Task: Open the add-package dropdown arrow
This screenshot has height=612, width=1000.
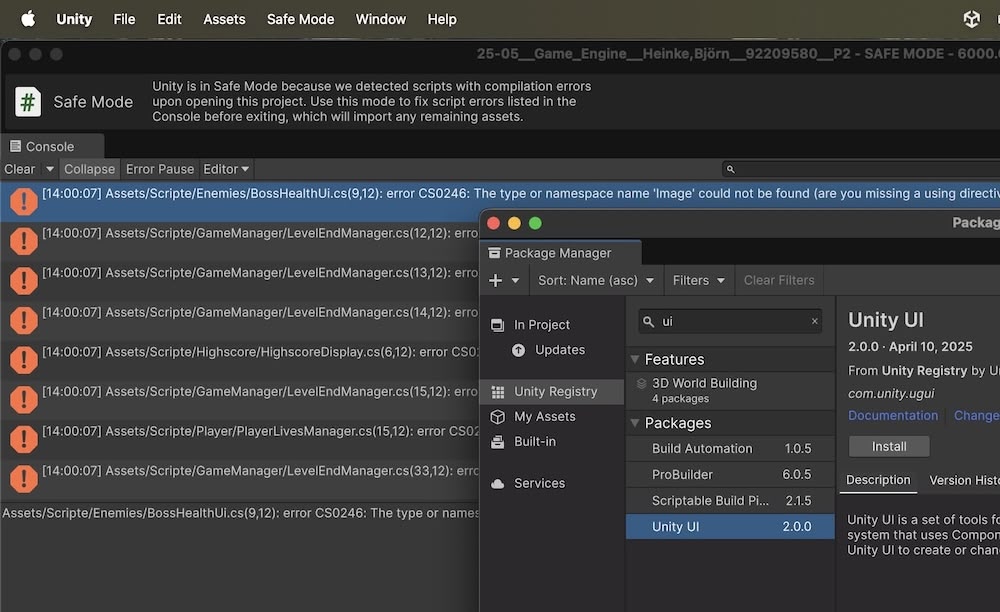Action: (x=515, y=280)
